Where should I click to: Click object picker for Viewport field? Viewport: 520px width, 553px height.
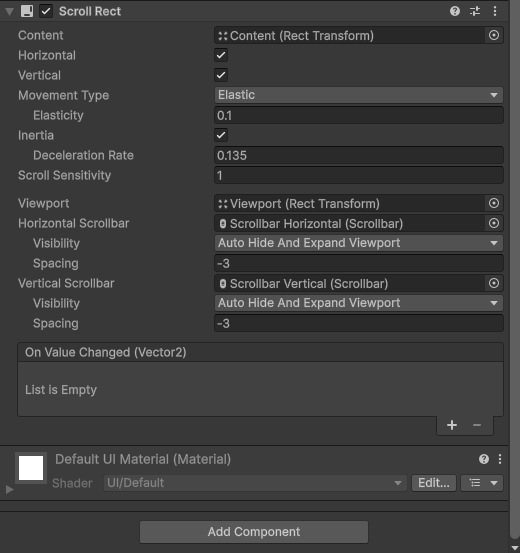pyautogui.click(x=494, y=203)
